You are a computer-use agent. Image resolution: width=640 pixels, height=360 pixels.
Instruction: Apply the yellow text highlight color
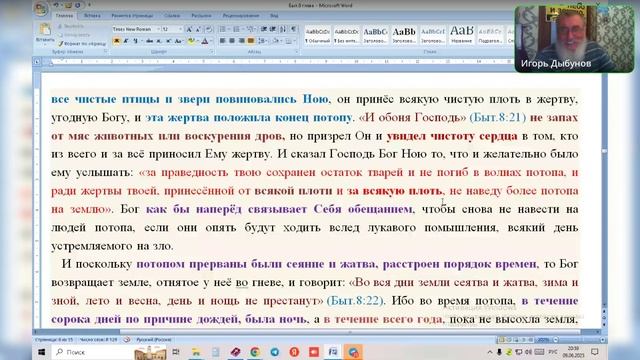(x=191, y=41)
